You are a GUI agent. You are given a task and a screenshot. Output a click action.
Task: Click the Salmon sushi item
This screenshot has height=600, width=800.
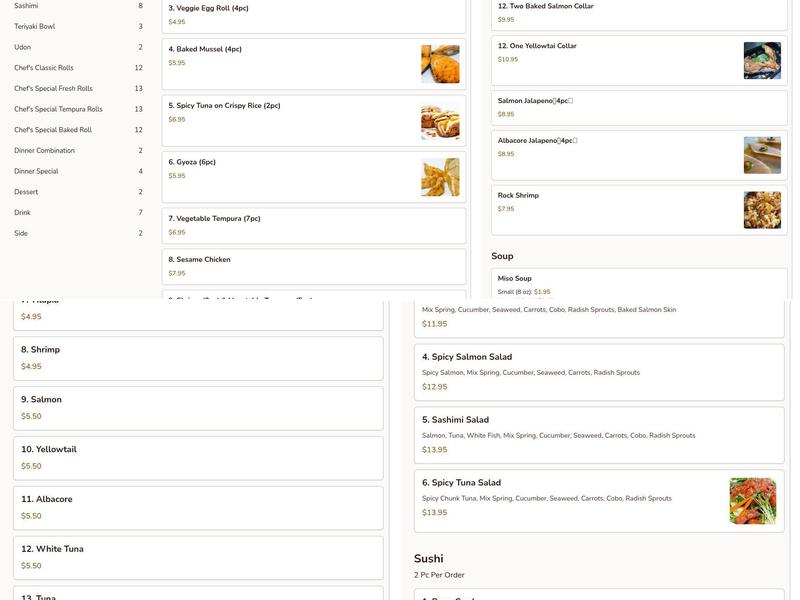[x=197, y=404]
